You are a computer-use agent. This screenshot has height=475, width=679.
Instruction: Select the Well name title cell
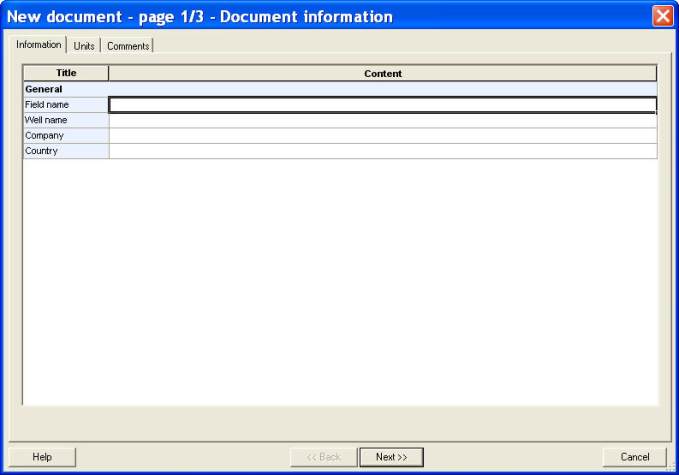(x=66, y=120)
